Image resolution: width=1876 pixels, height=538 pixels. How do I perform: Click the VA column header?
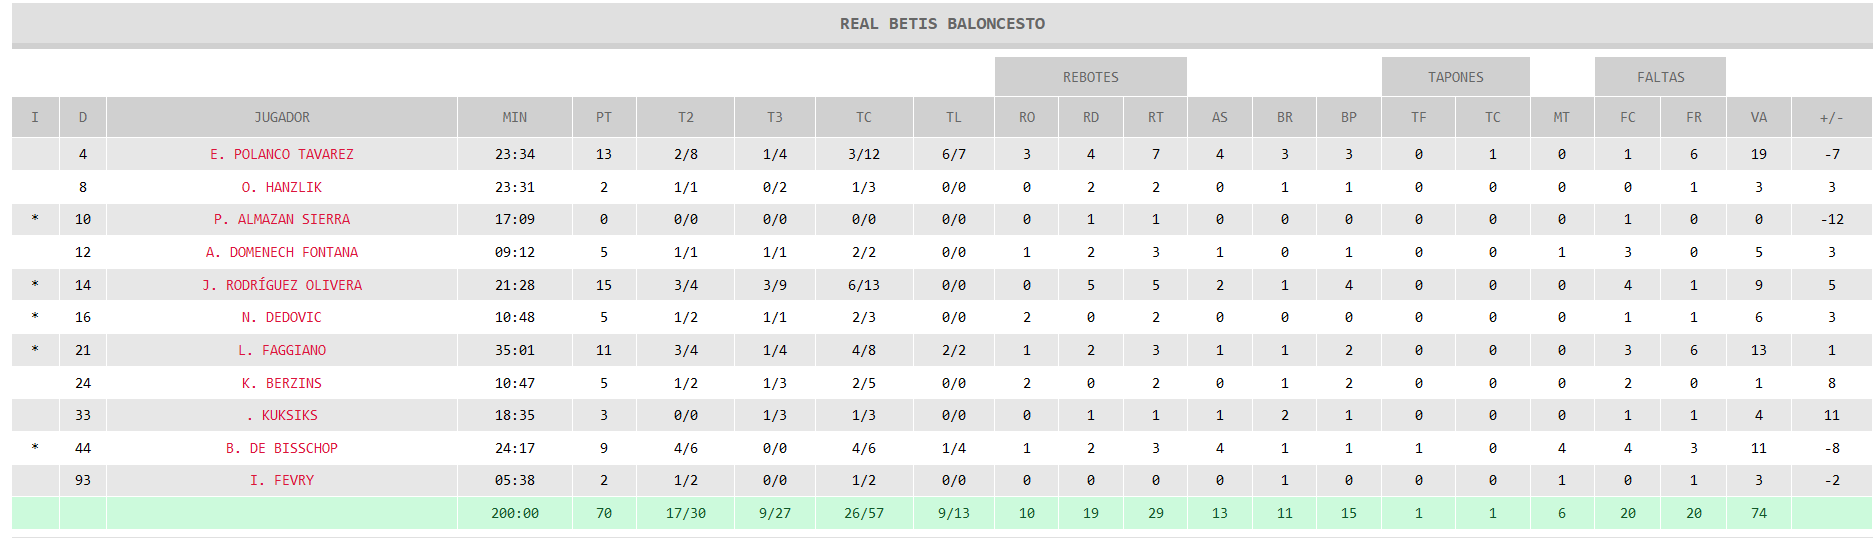[x=1759, y=117]
